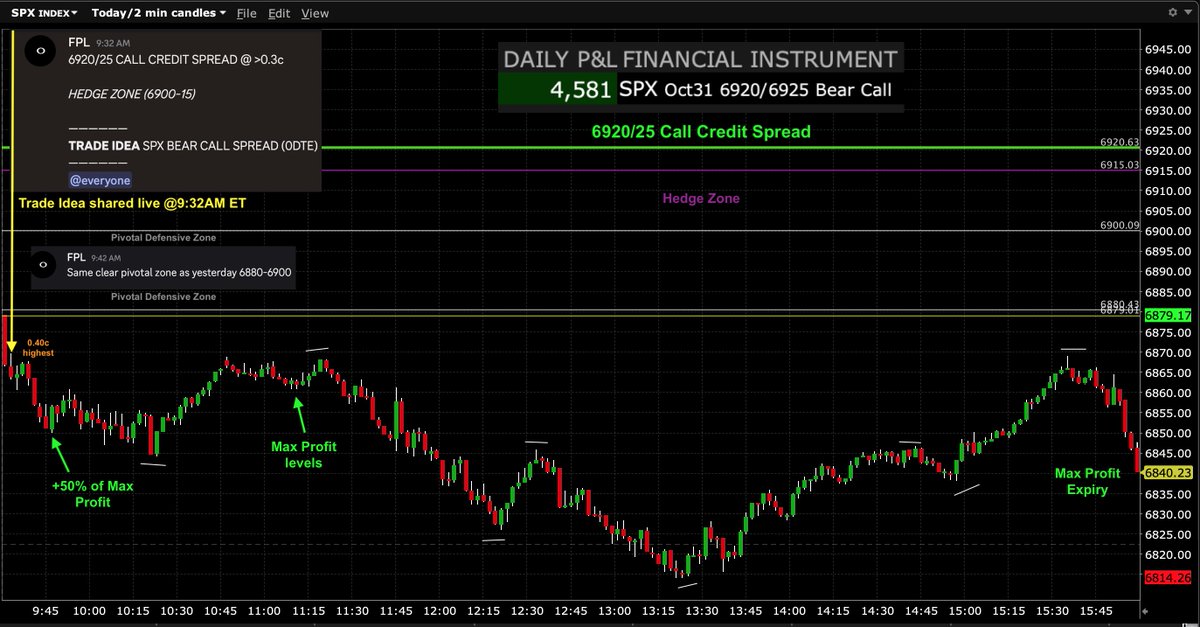Image resolution: width=1200 pixels, height=627 pixels.
Task: Click the 6920/25 Call Credit Spread title
Action: 700,131
